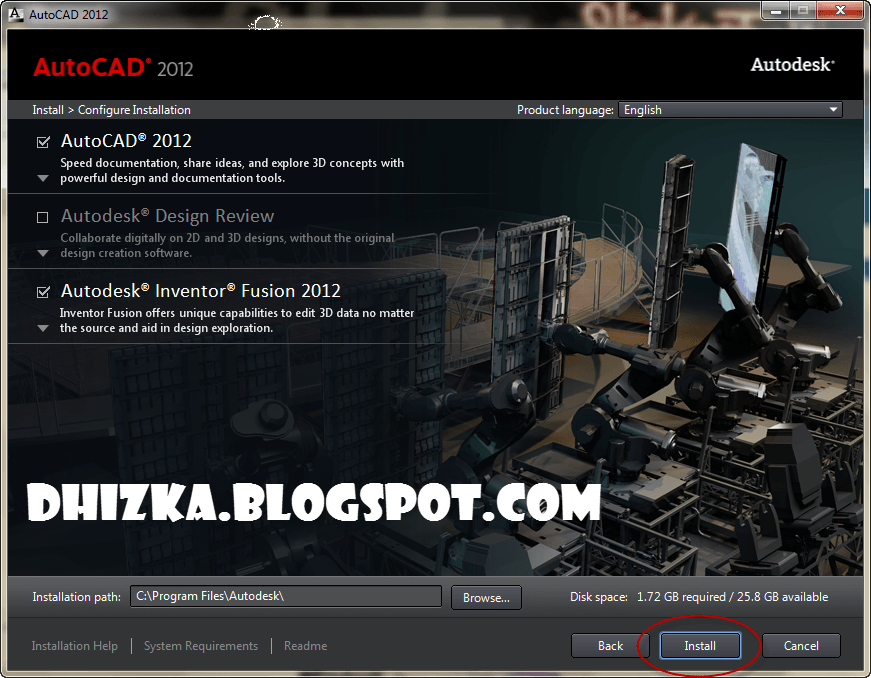Expand the AutoCAD 2012 details arrow

click(x=41, y=178)
